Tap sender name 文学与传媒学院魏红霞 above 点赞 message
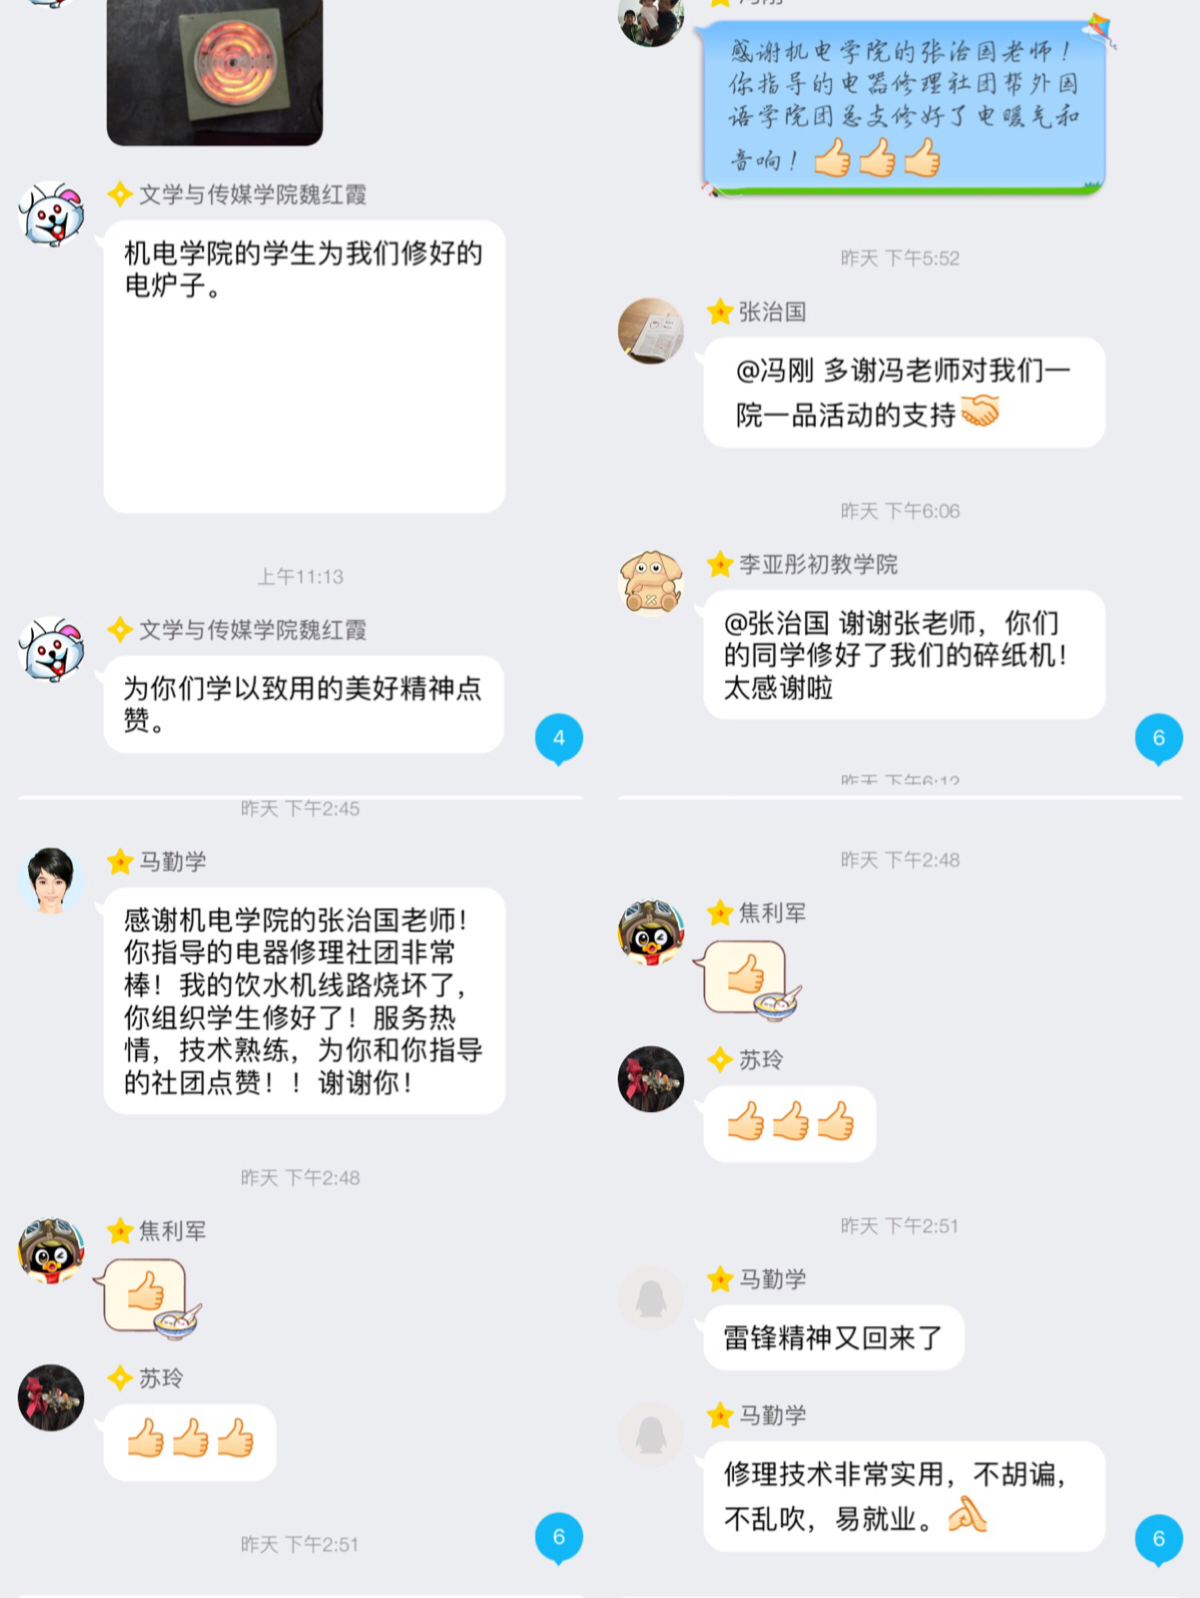The width and height of the screenshot is (1200, 1598). [x=252, y=630]
